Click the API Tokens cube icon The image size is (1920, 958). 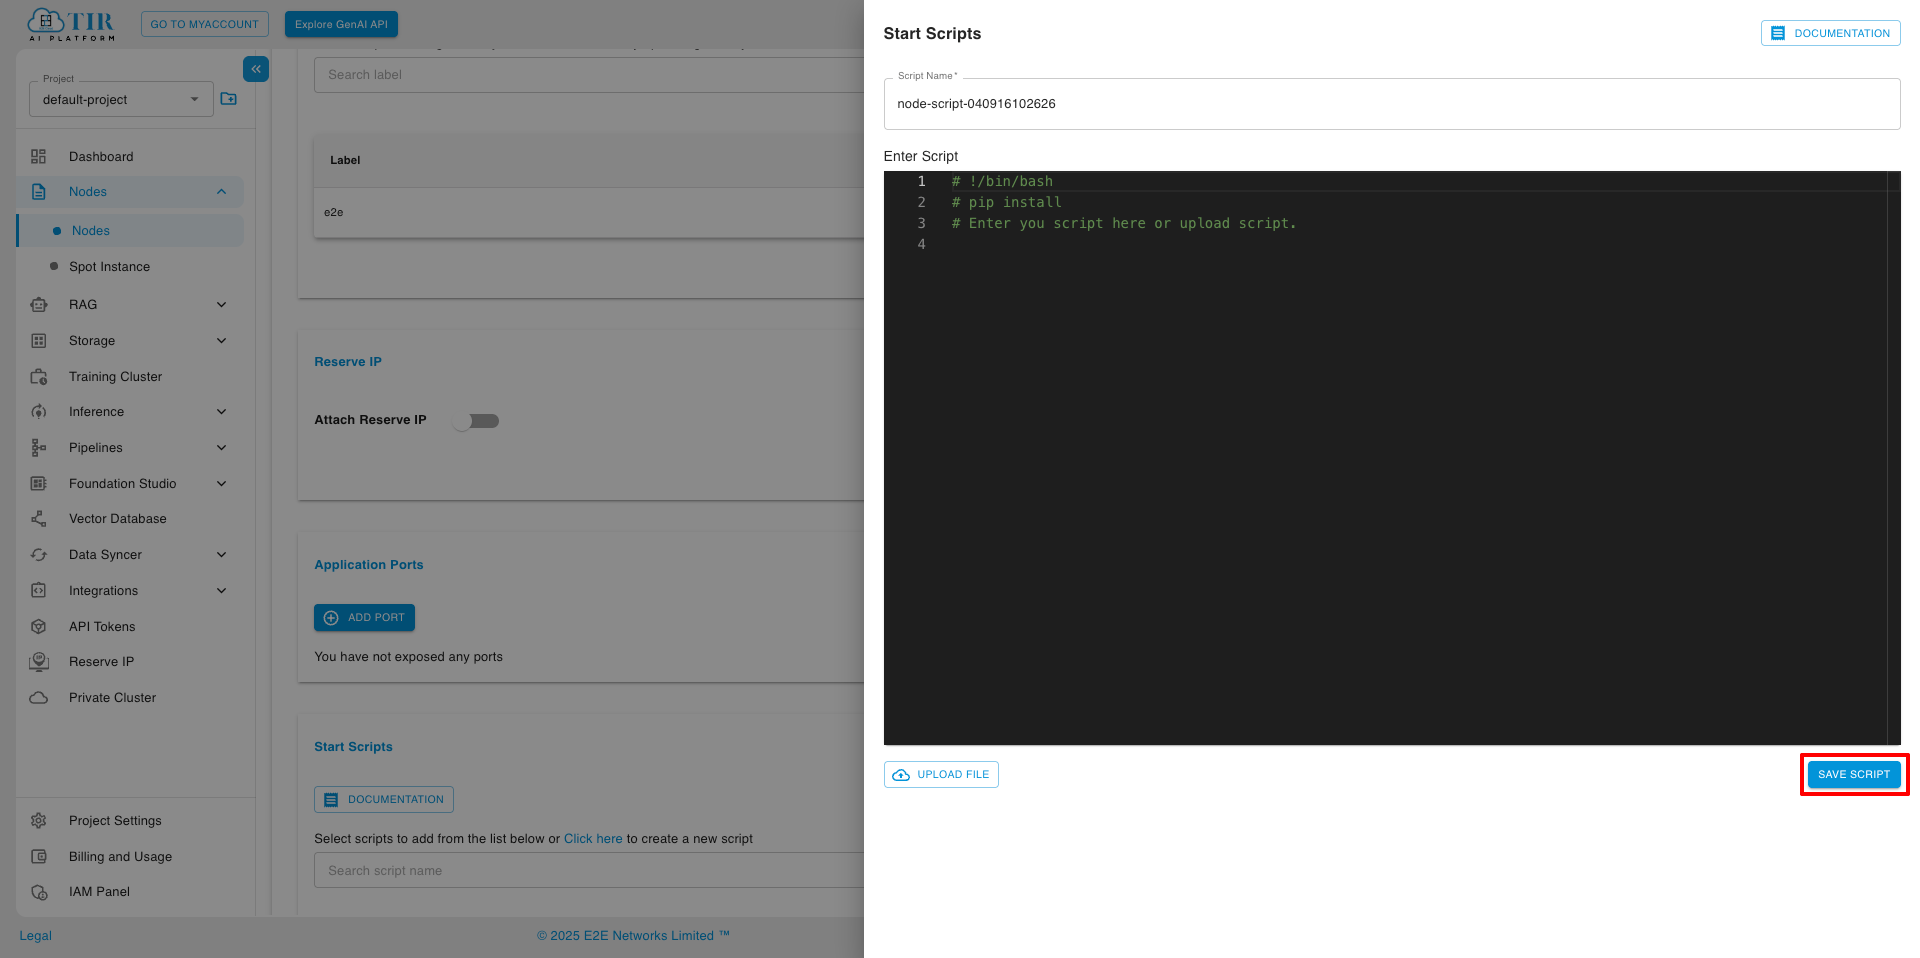click(x=39, y=627)
